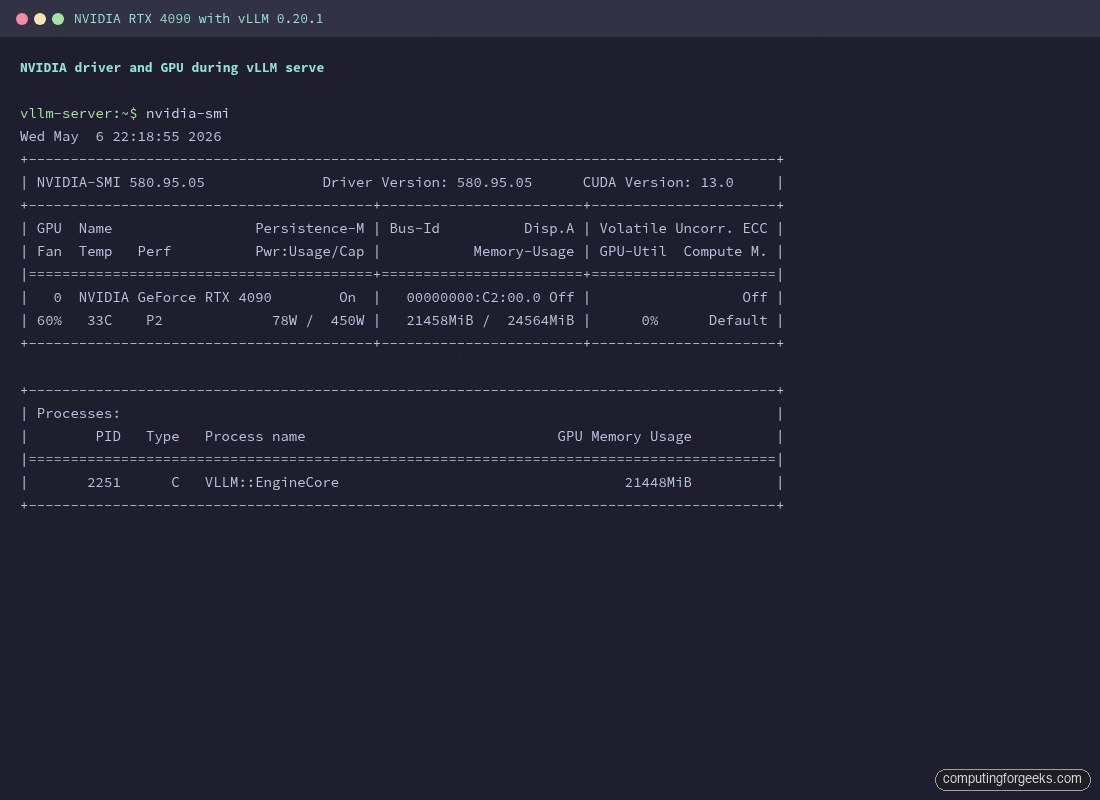Viewport: 1100px width, 800px height.
Task: Click 'NVIDIA-SMI 580.95.05' header text
Action: (x=121, y=182)
